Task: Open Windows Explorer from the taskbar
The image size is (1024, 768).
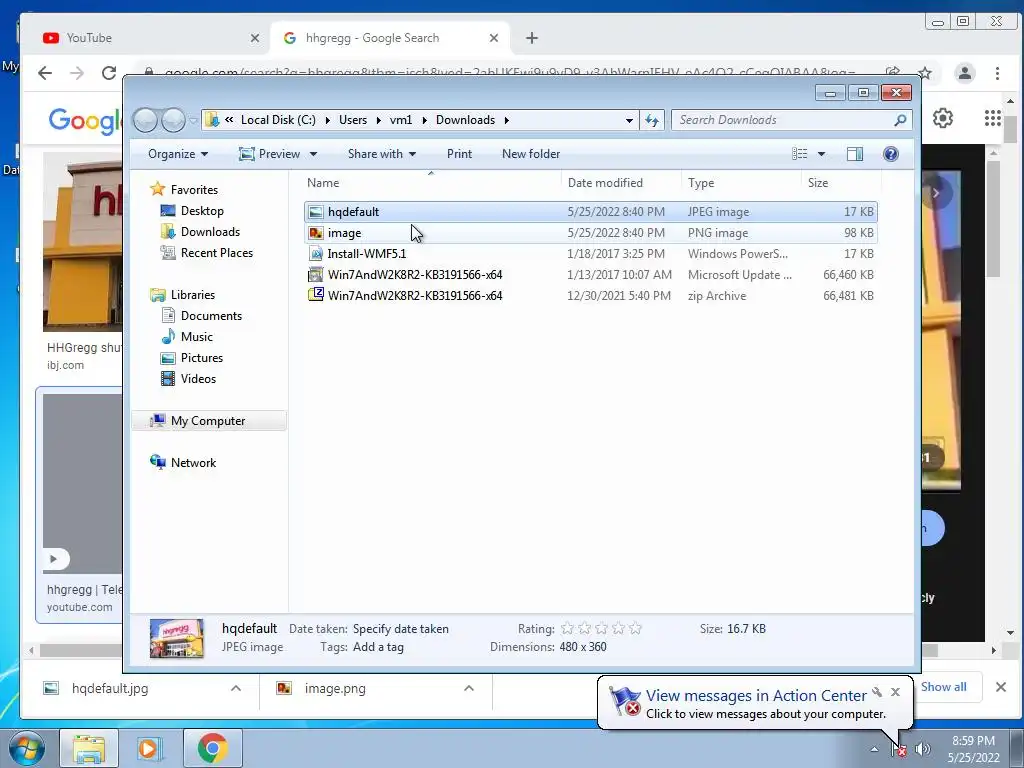Action: [x=89, y=748]
